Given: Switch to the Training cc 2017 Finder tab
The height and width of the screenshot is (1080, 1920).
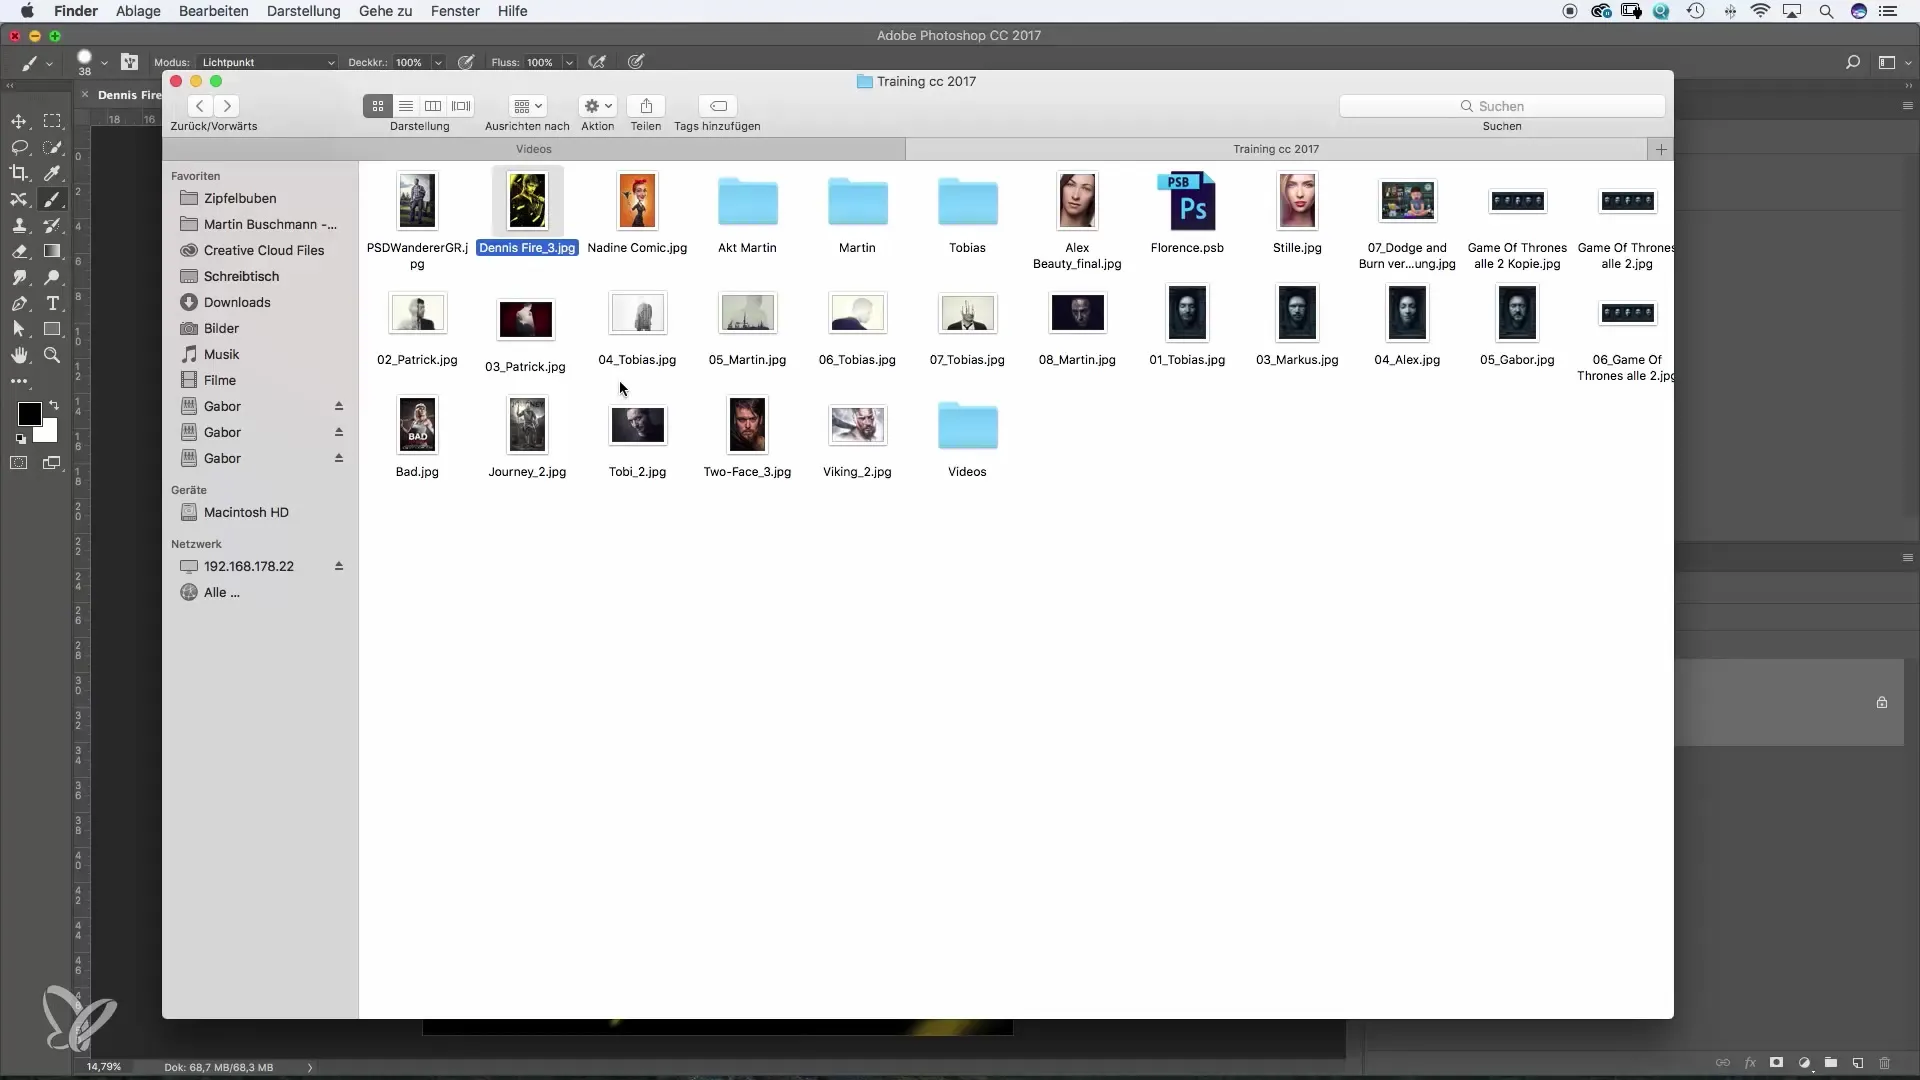Looking at the screenshot, I should [x=1276, y=149].
